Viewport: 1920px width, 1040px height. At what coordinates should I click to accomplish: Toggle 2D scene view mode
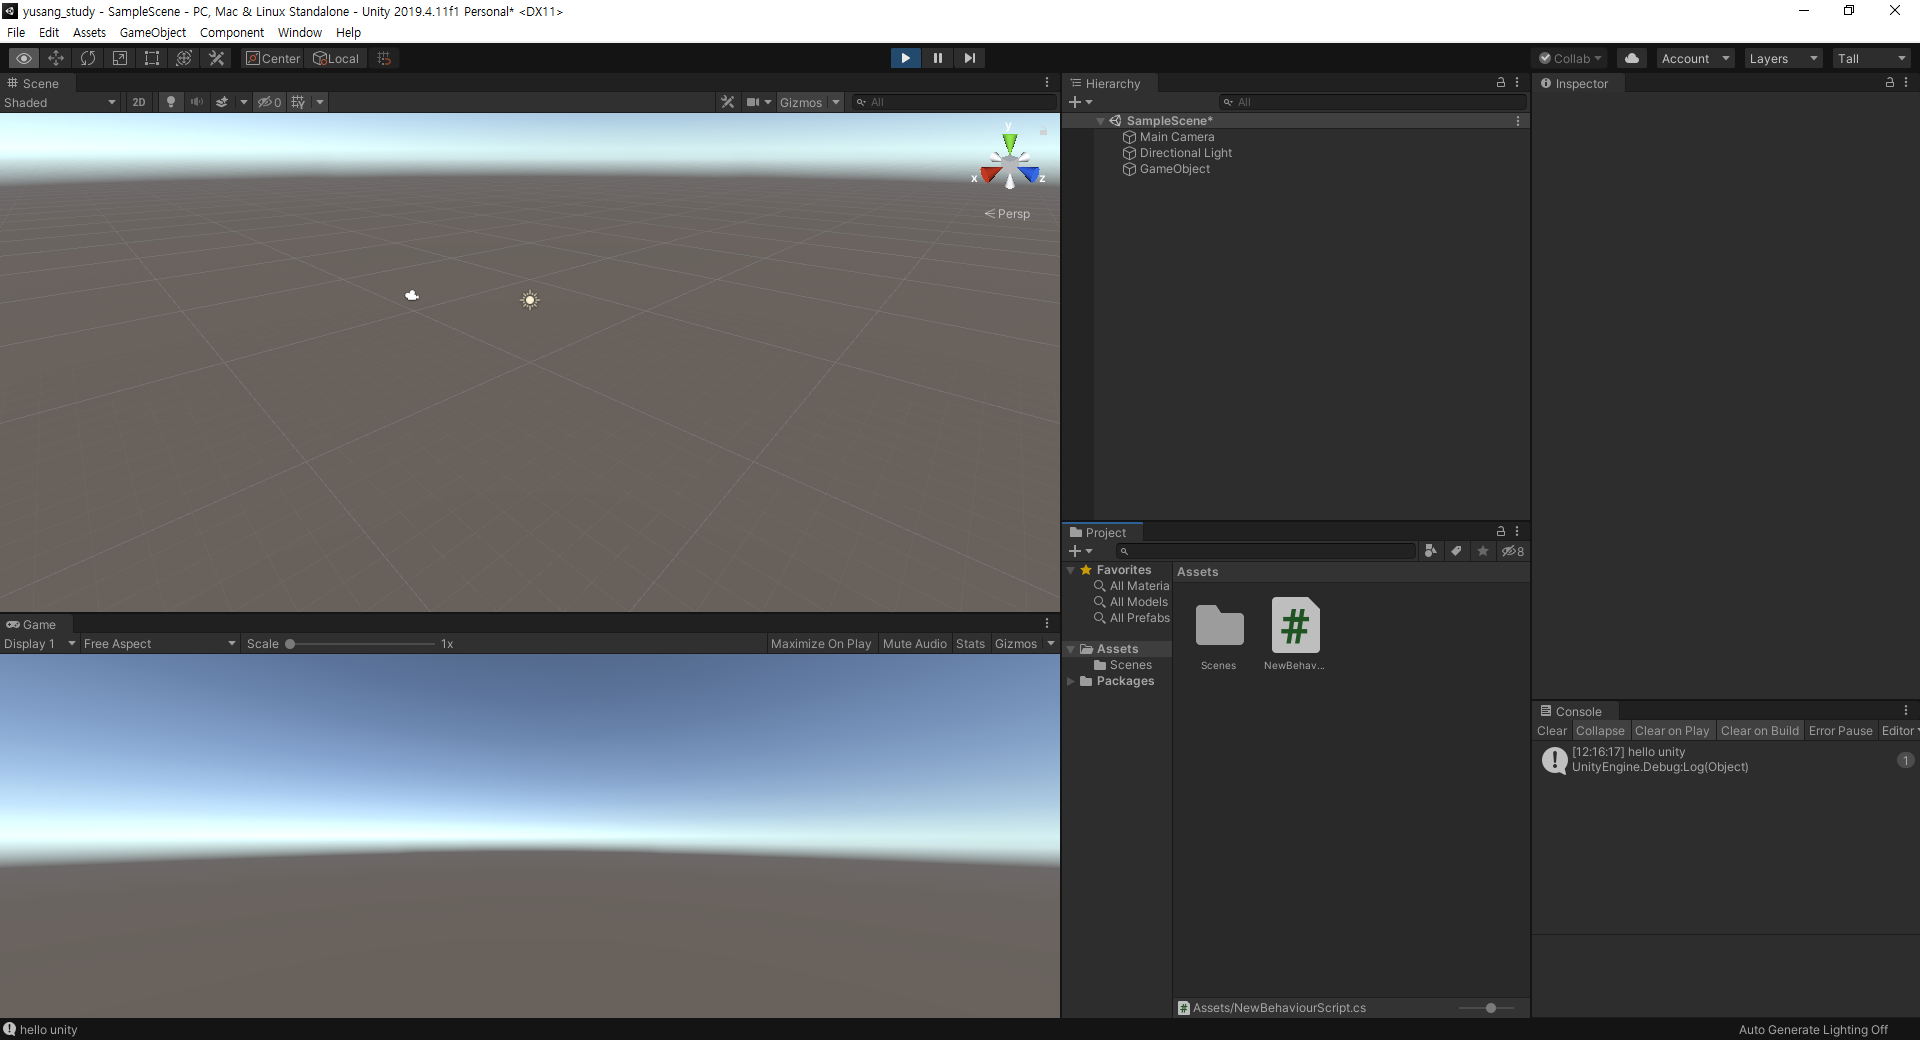click(139, 102)
